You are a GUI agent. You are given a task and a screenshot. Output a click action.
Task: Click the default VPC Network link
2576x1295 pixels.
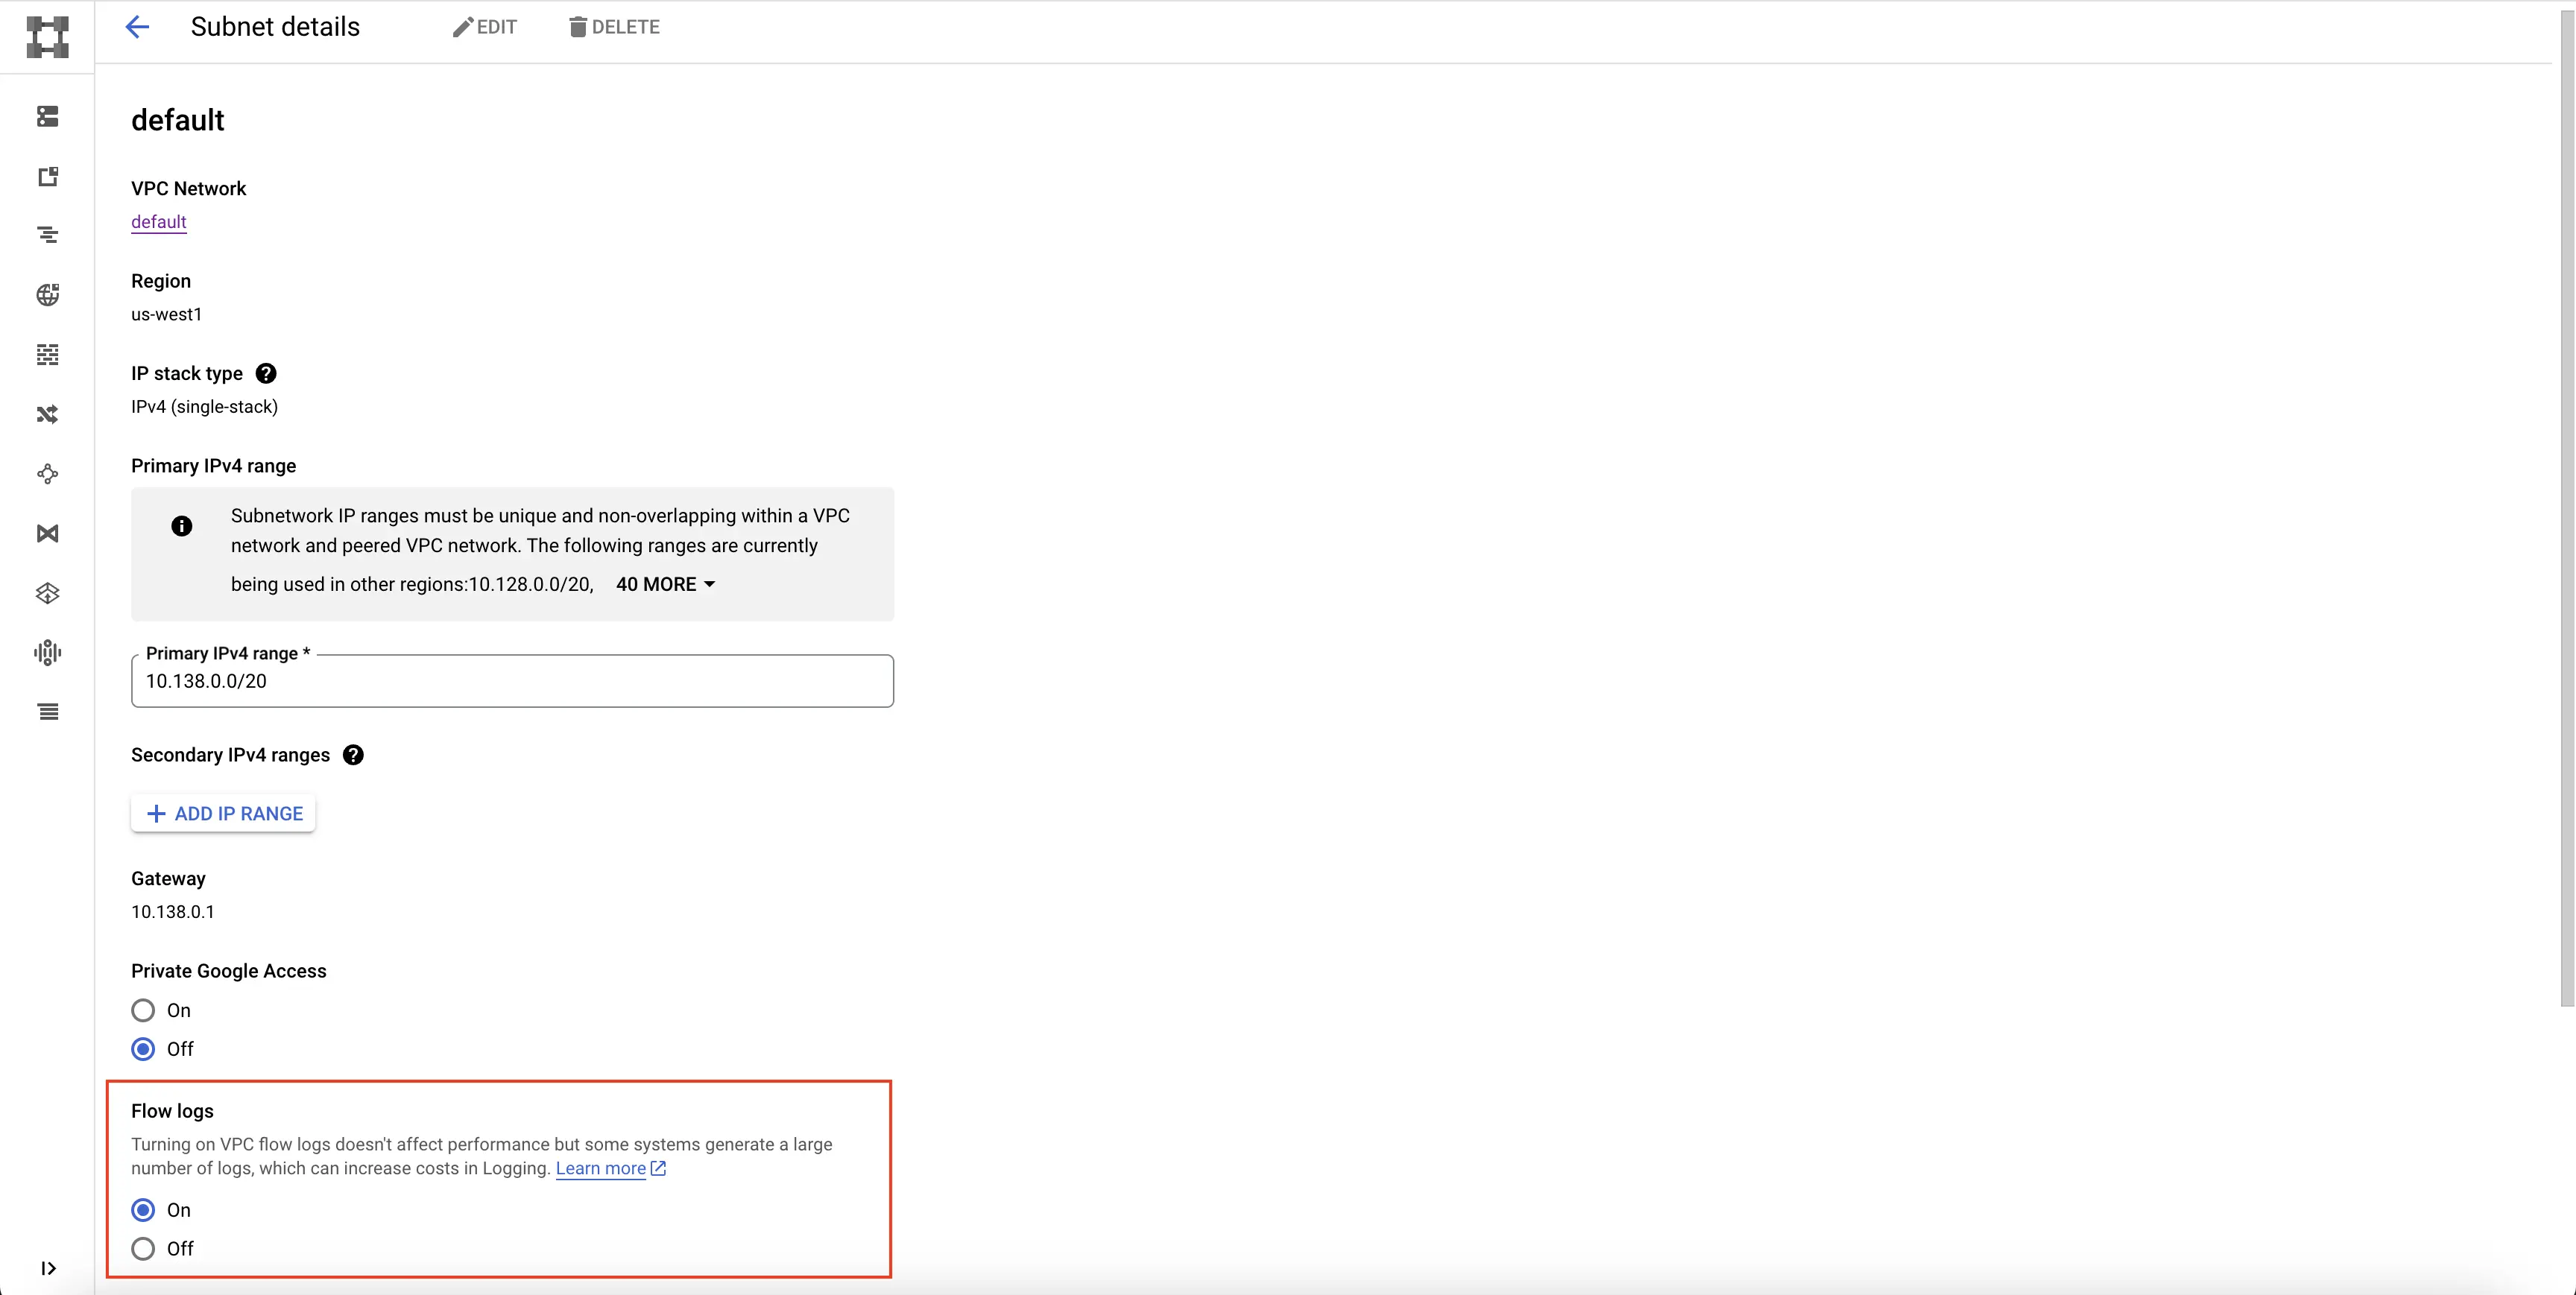[159, 221]
